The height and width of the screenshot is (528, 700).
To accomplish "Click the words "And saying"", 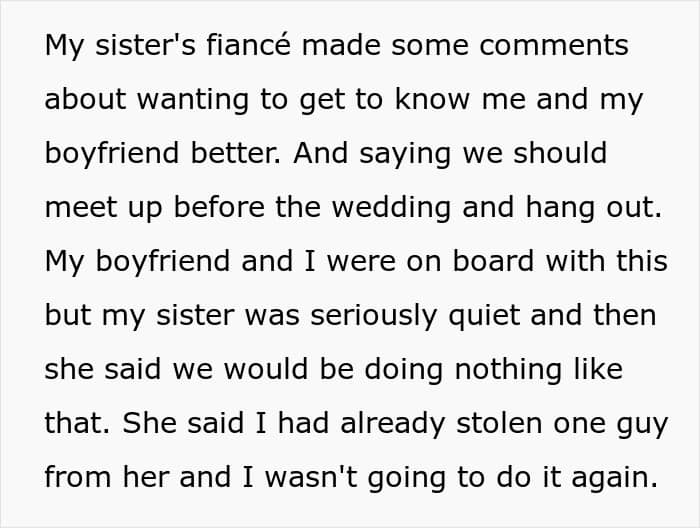I will click(371, 154).
